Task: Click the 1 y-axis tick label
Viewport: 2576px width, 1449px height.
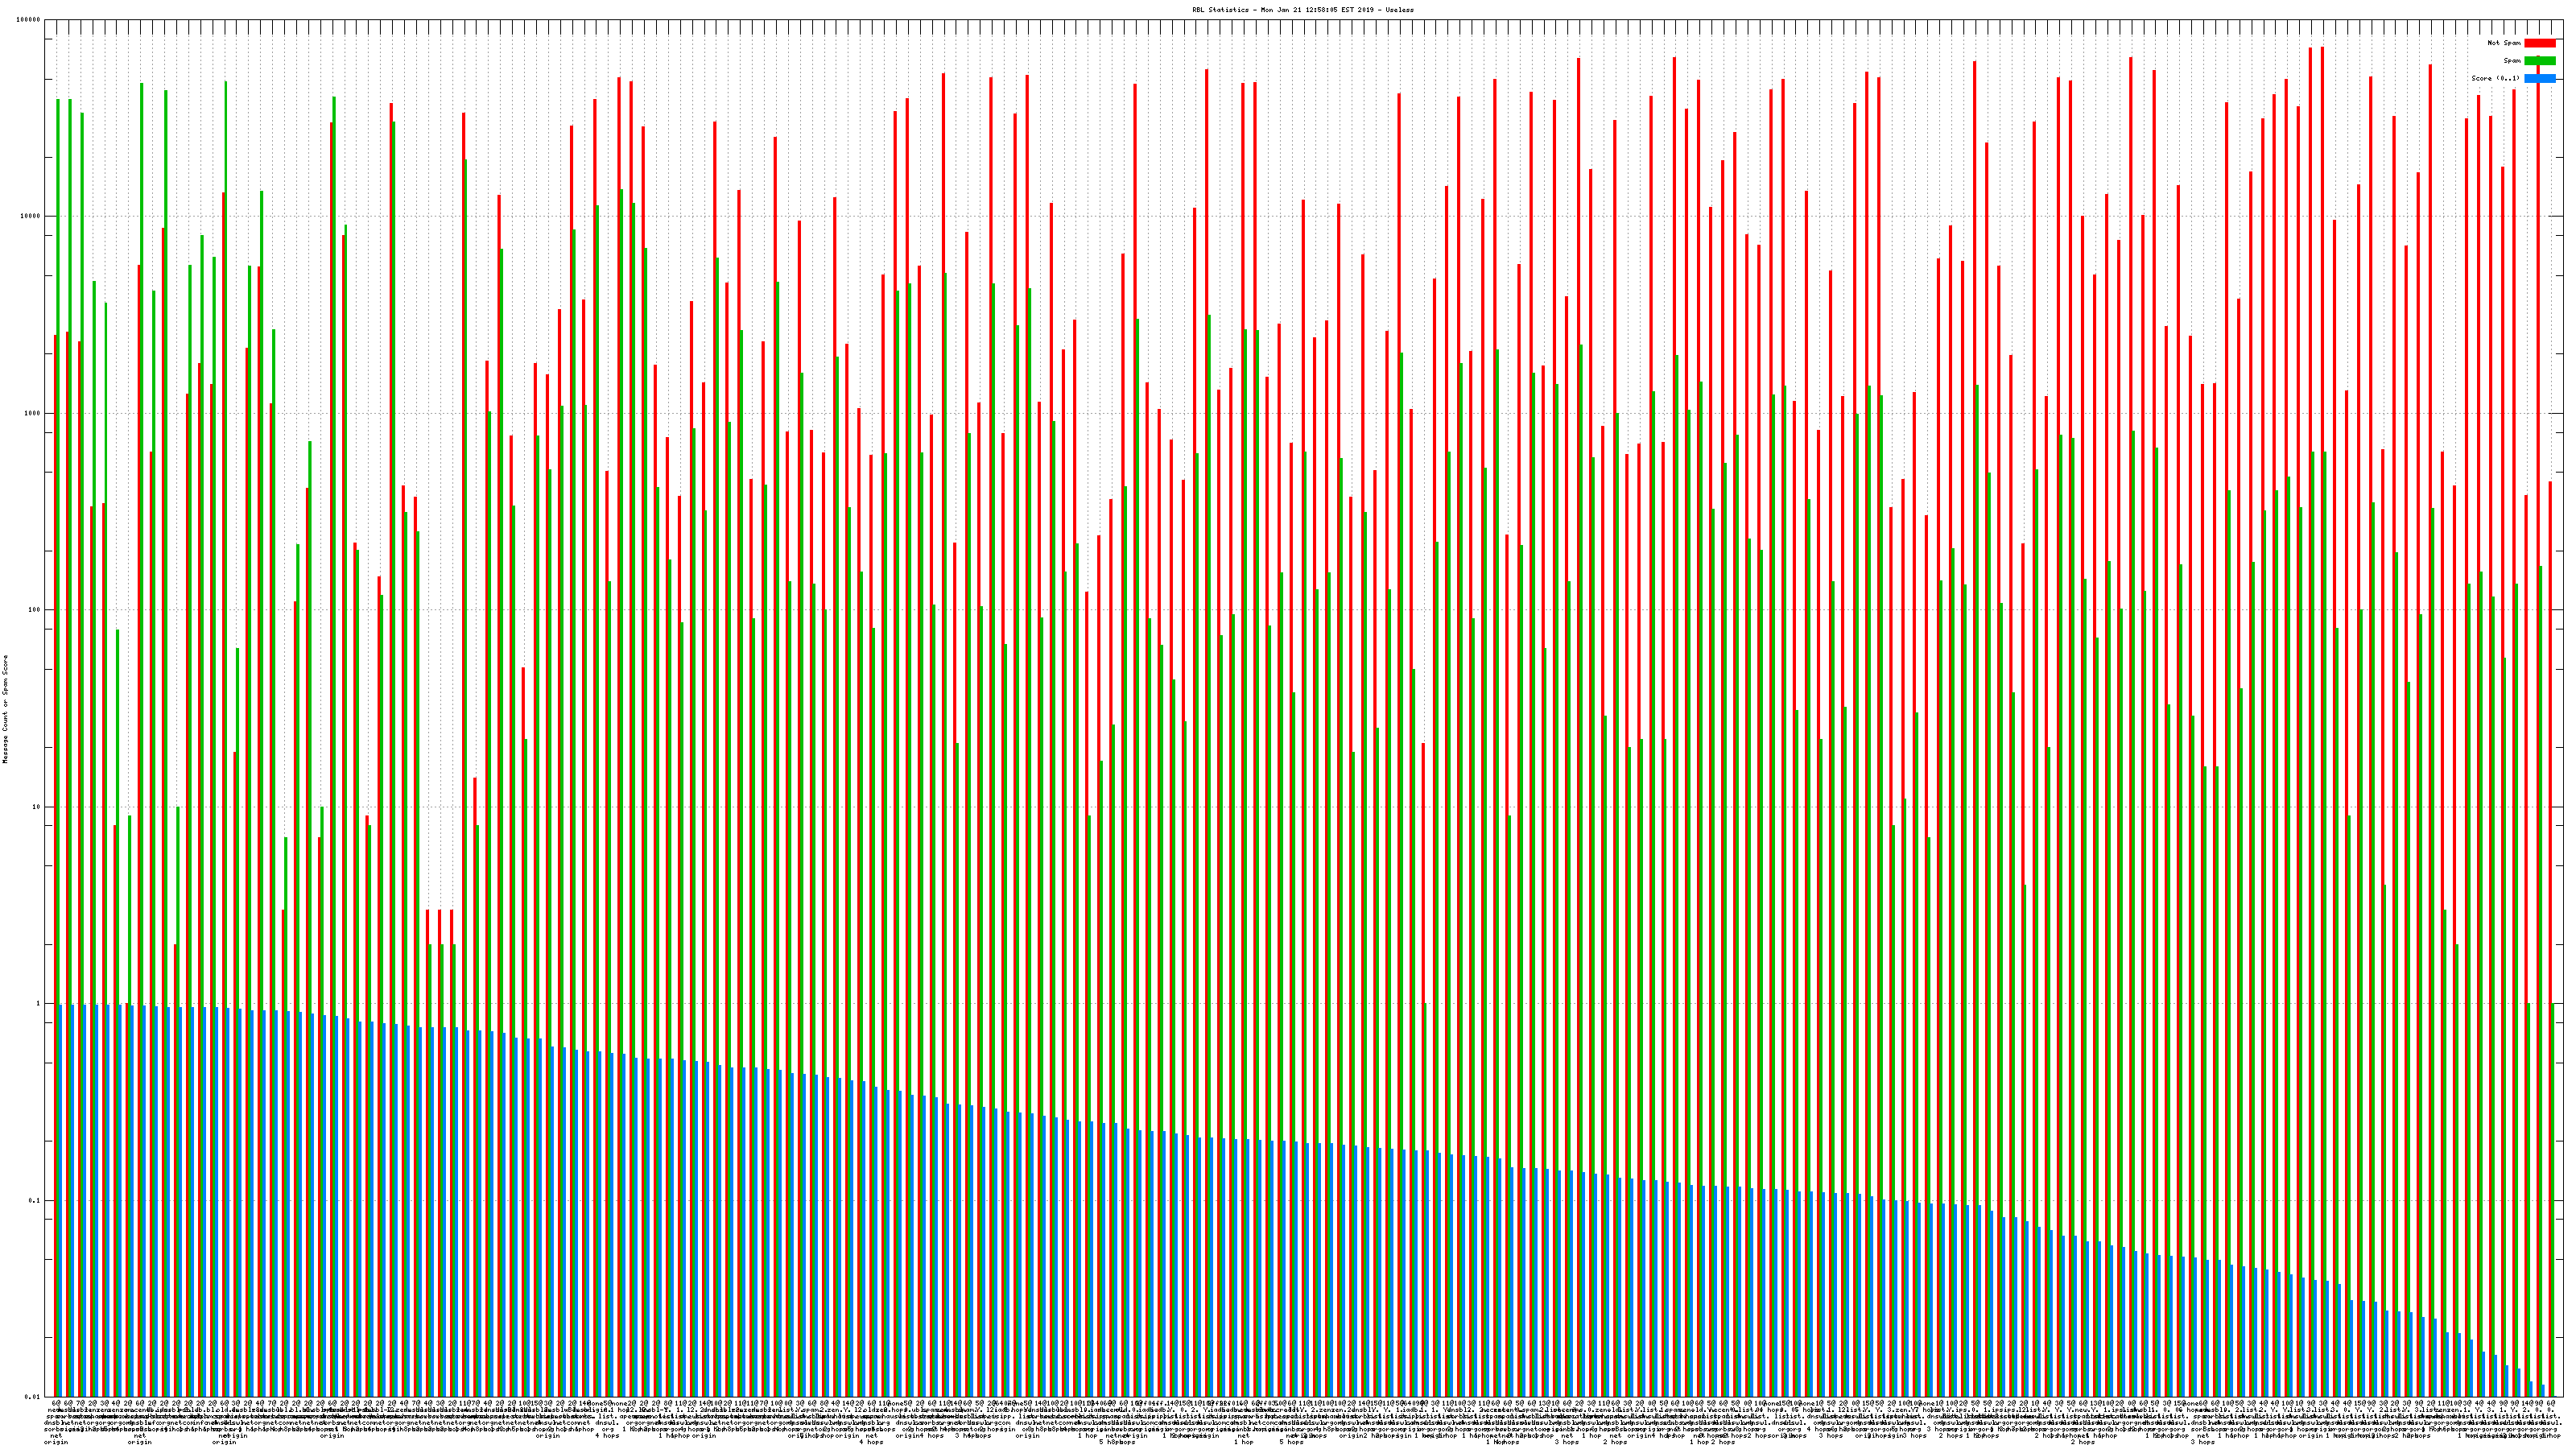Action: [39, 1004]
